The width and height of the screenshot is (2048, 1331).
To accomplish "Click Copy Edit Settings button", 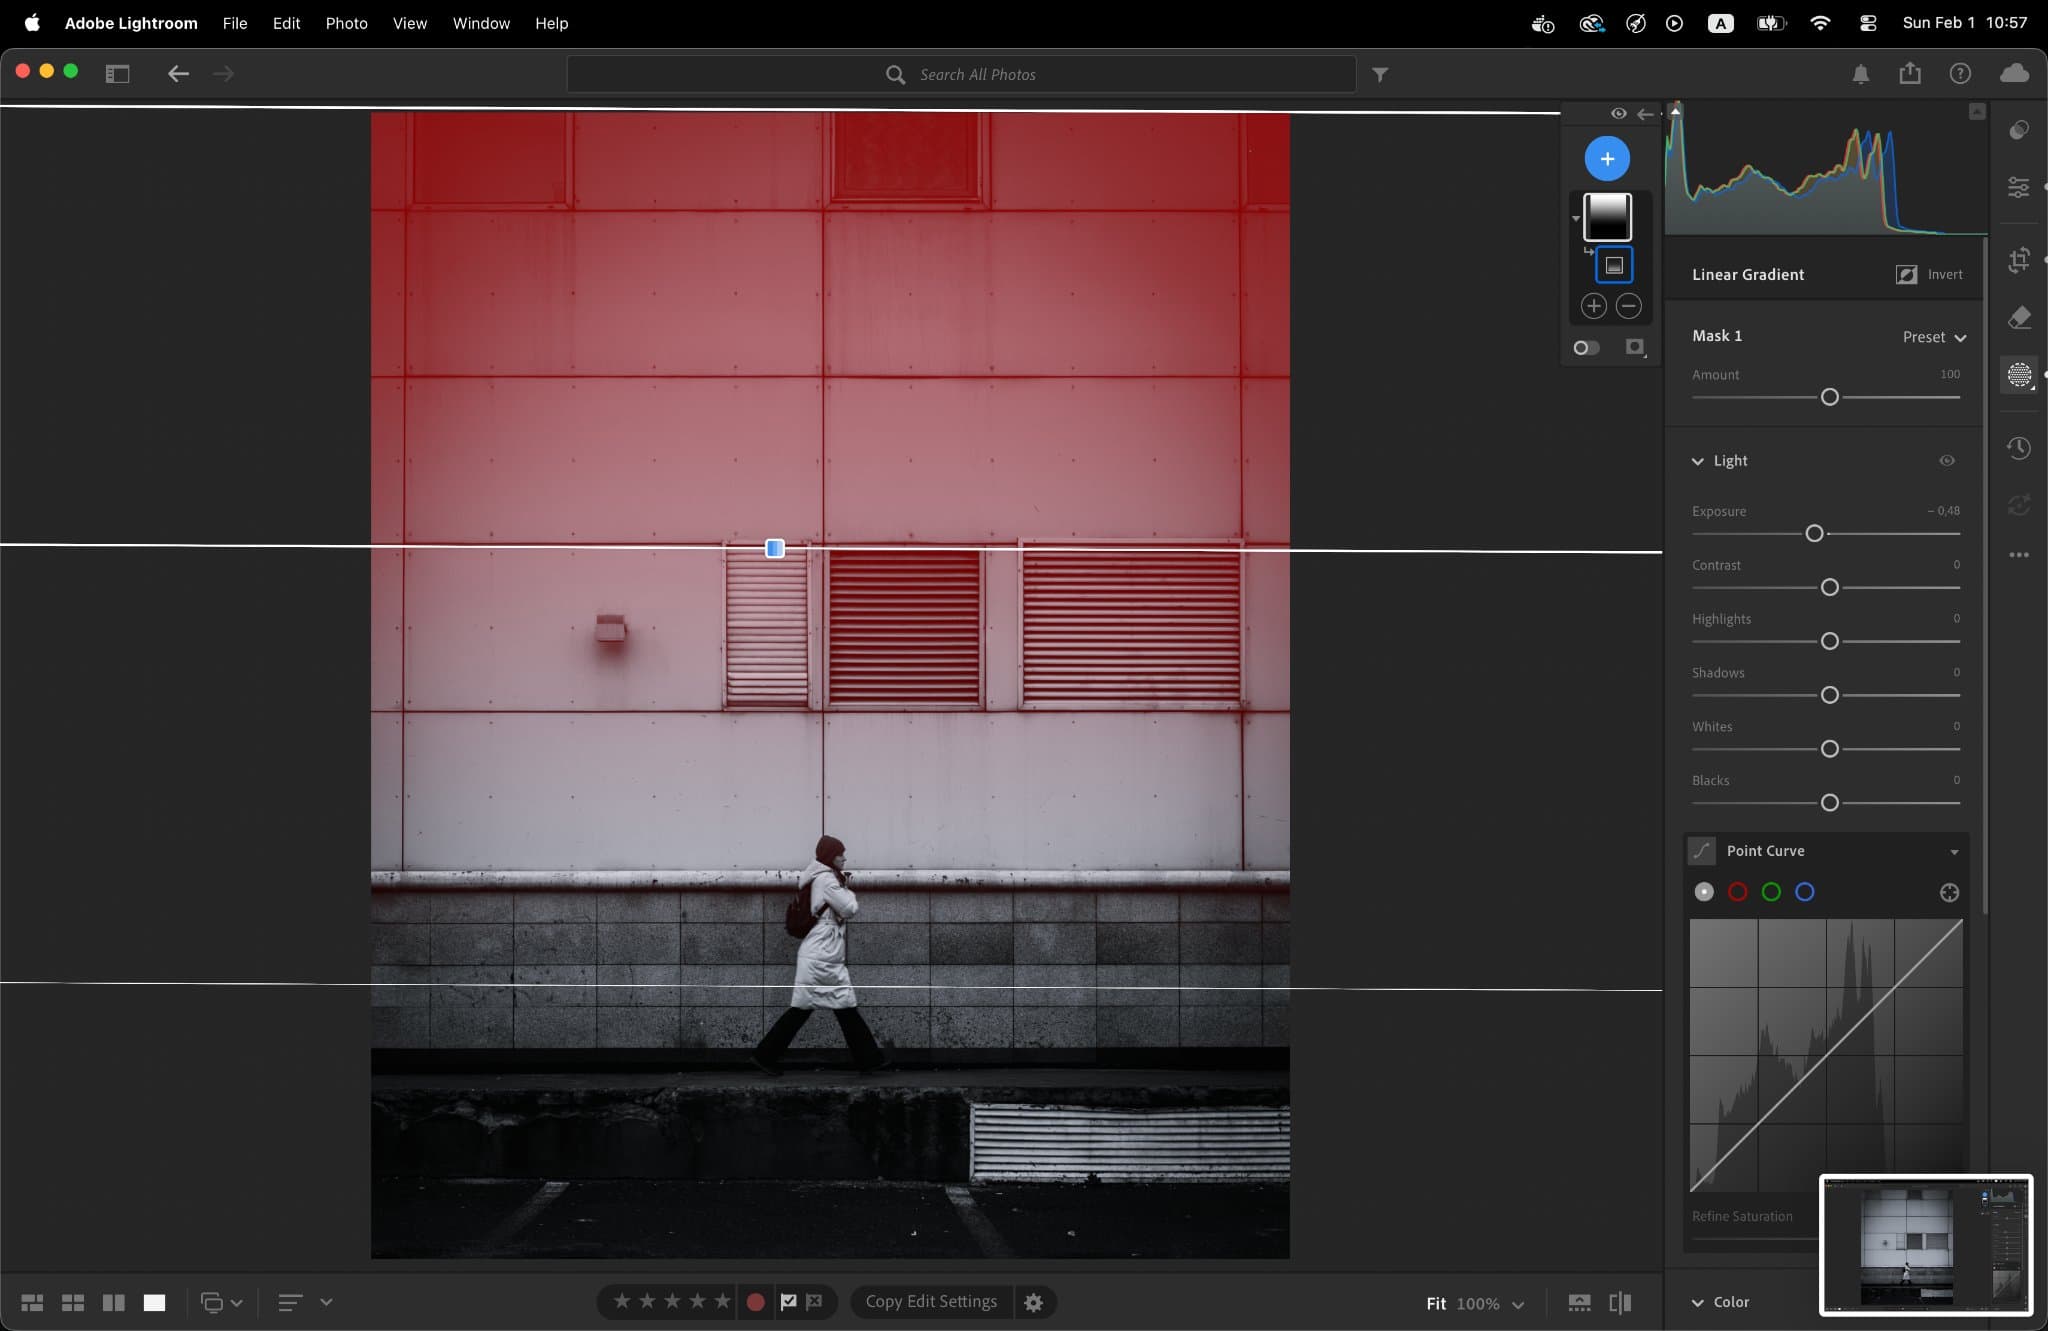I will pyautogui.click(x=930, y=1301).
